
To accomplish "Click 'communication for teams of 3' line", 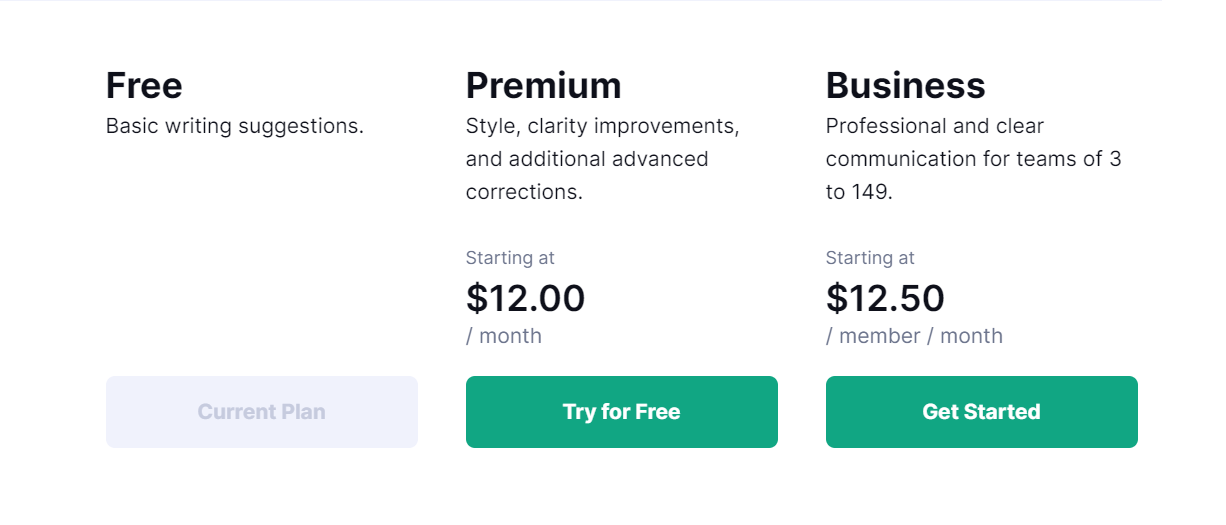I will click(973, 159).
